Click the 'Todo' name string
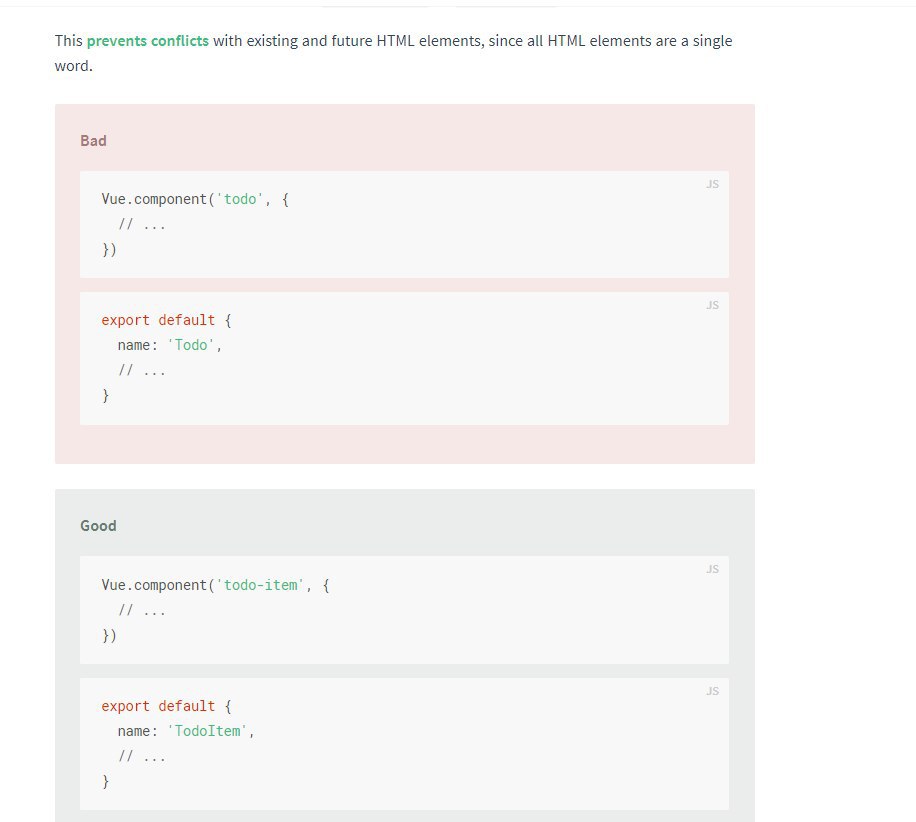This screenshot has width=916, height=822. 190,345
